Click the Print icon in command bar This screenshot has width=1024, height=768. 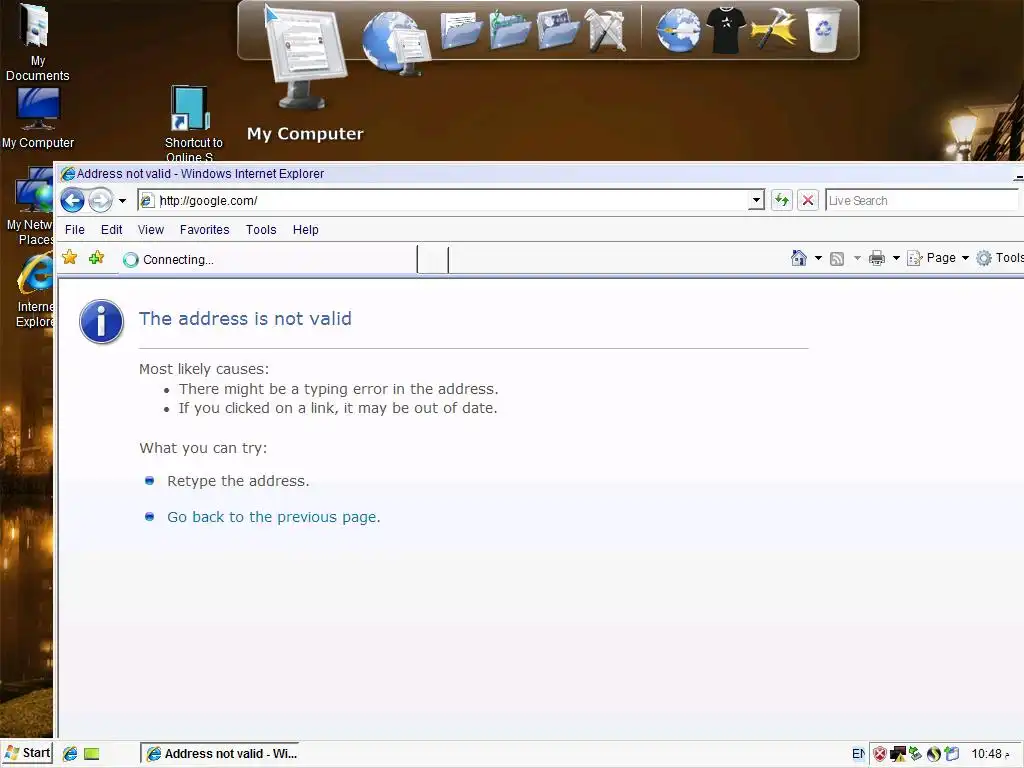[876, 259]
